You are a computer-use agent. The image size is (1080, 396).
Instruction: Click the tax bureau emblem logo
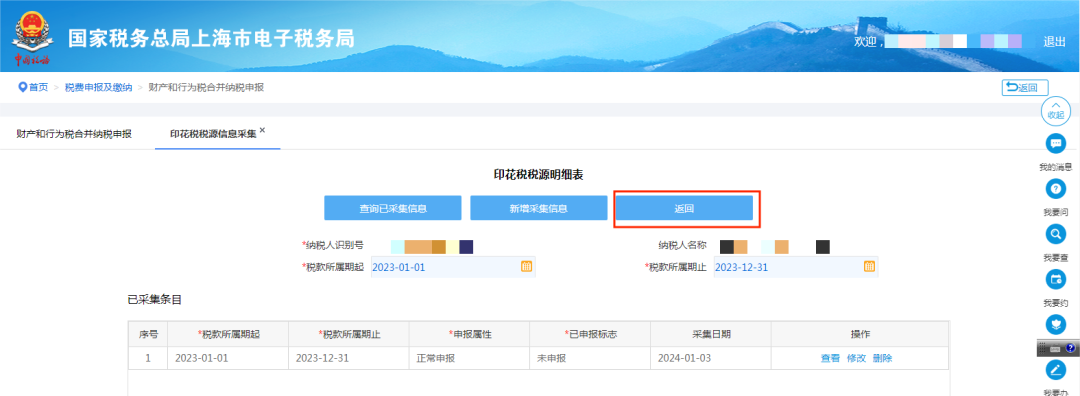pyautogui.click(x=31, y=37)
